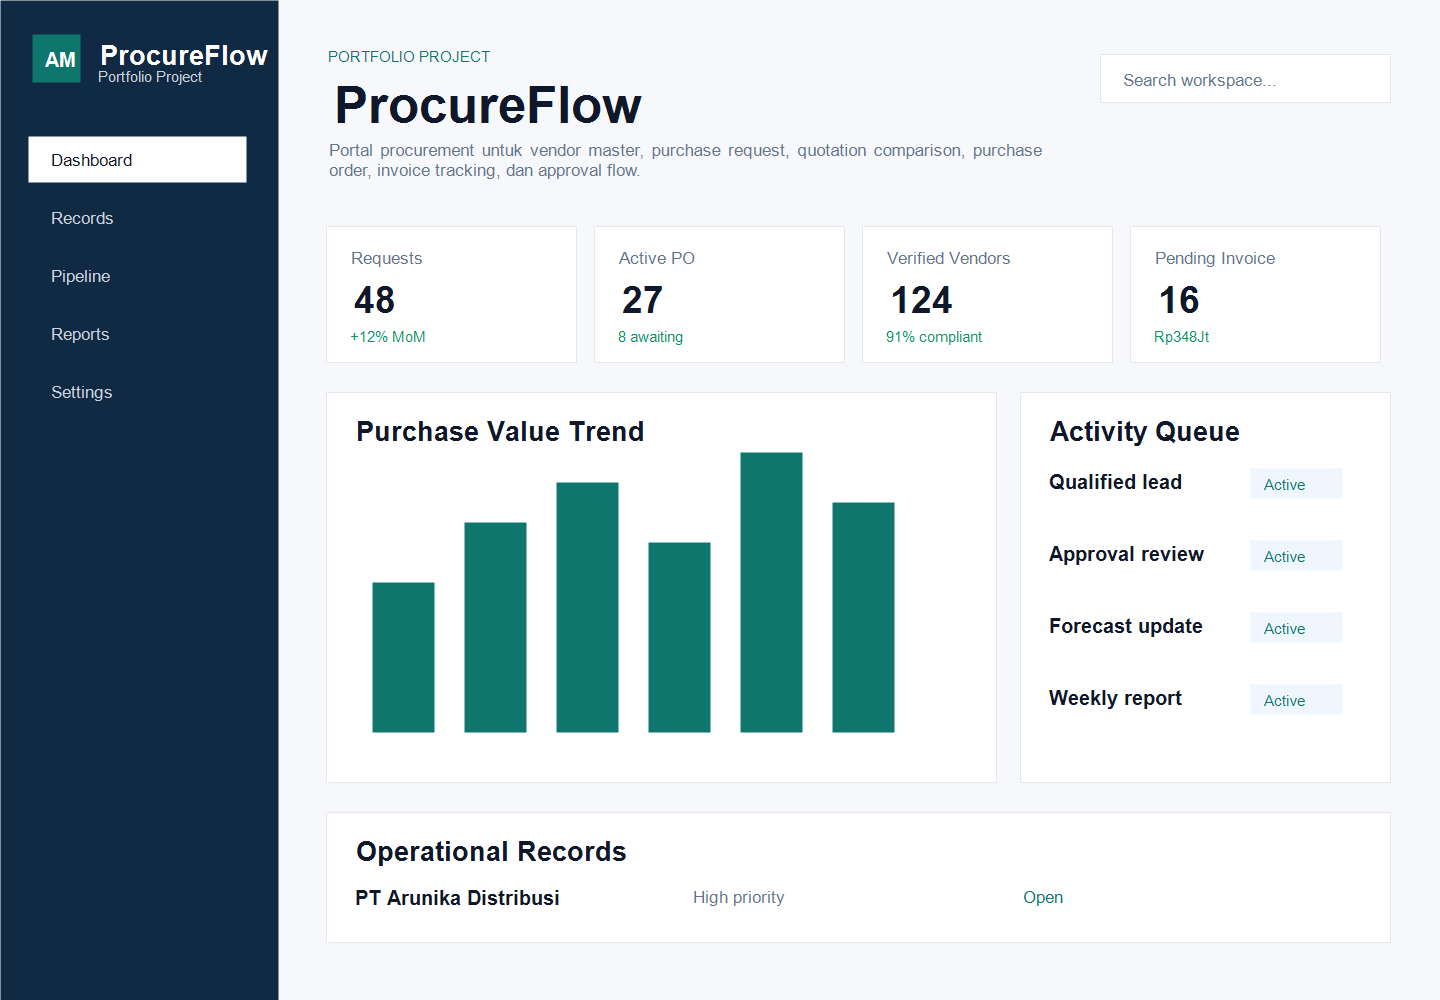
Task: Click the Forecast update activity item
Action: 1125,626
